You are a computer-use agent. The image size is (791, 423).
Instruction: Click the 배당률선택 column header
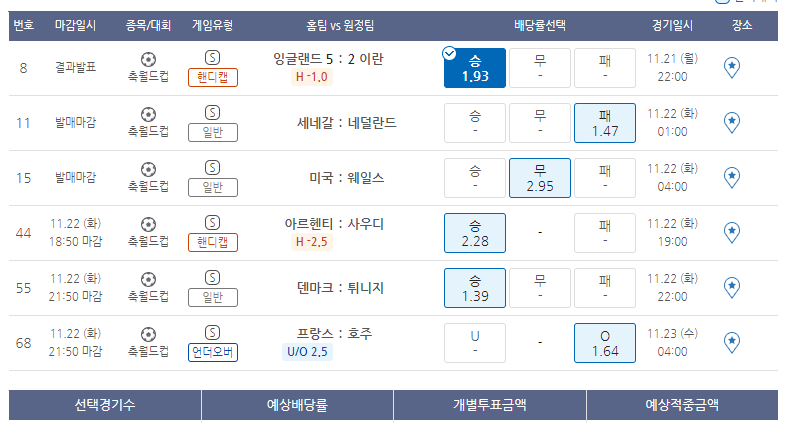point(540,25)
